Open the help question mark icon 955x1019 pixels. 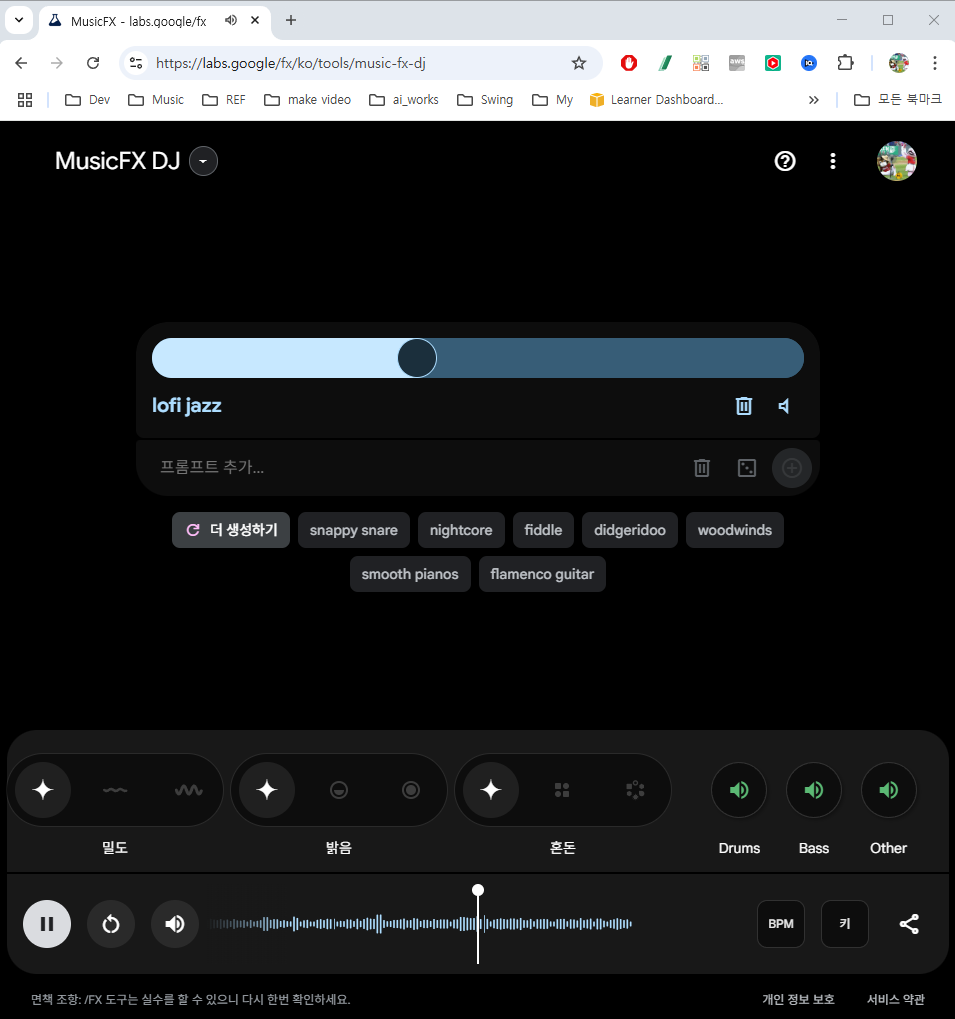[785, 161]
